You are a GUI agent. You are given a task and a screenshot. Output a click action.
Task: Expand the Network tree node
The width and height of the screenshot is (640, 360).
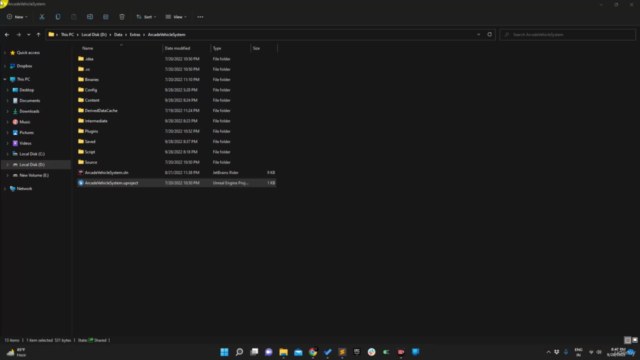click(5, 189)
